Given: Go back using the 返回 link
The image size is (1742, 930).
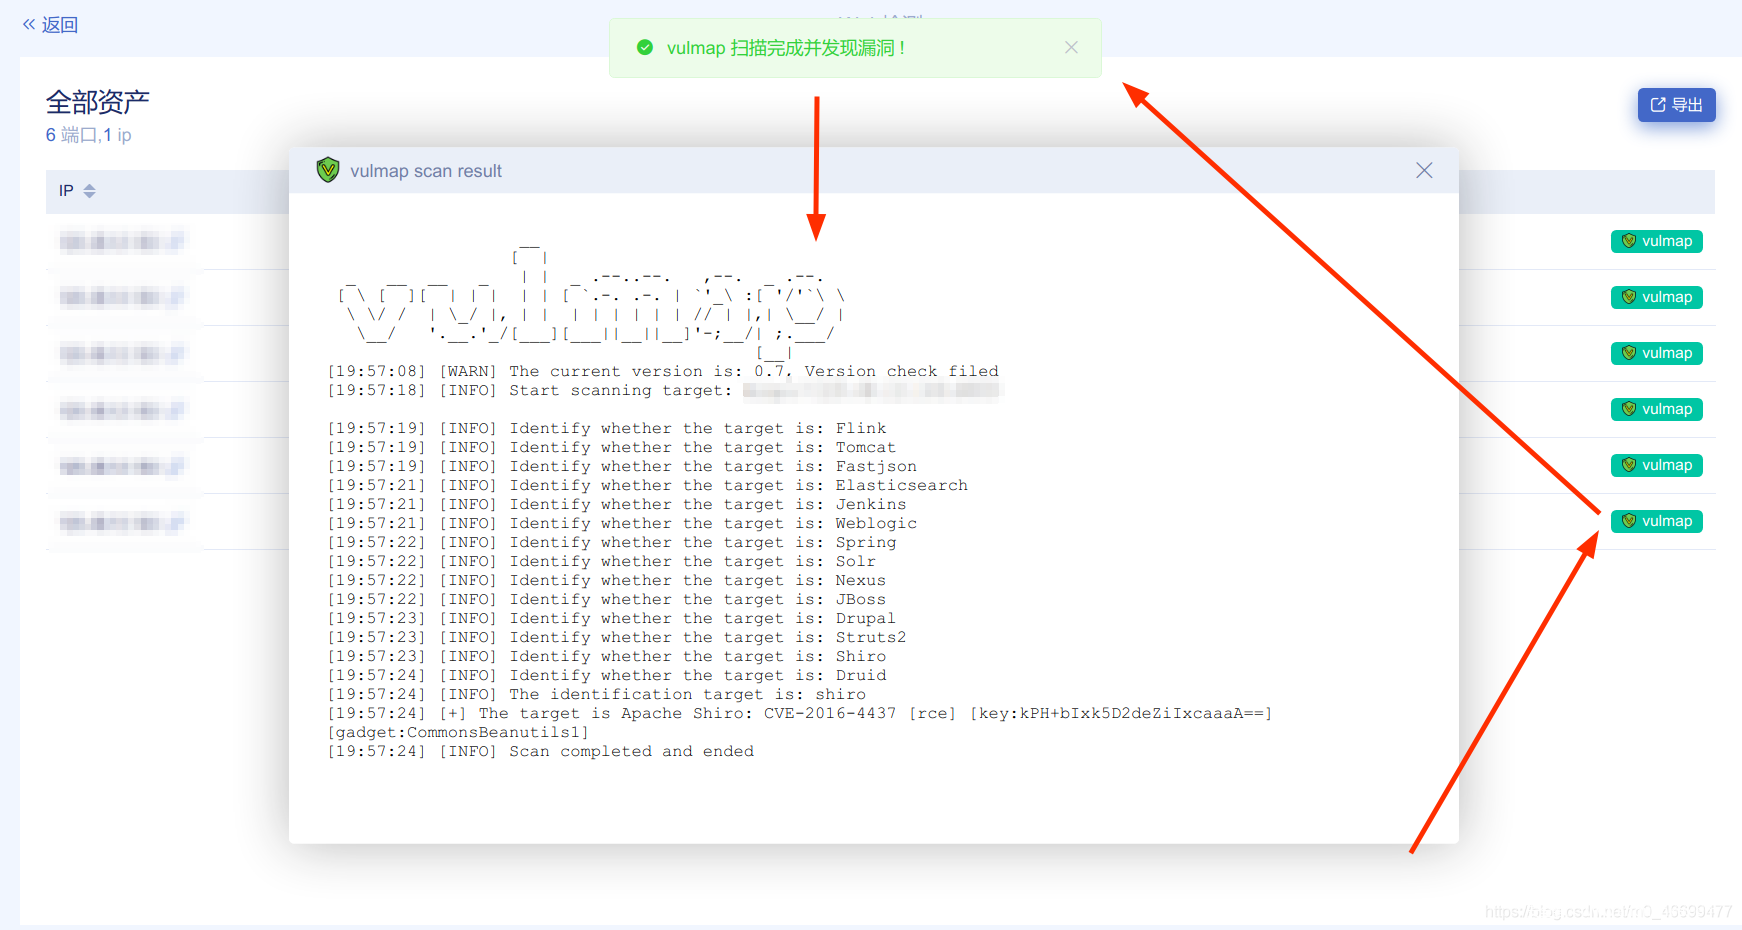Looking at the screenshot, I should coord(50,25).
